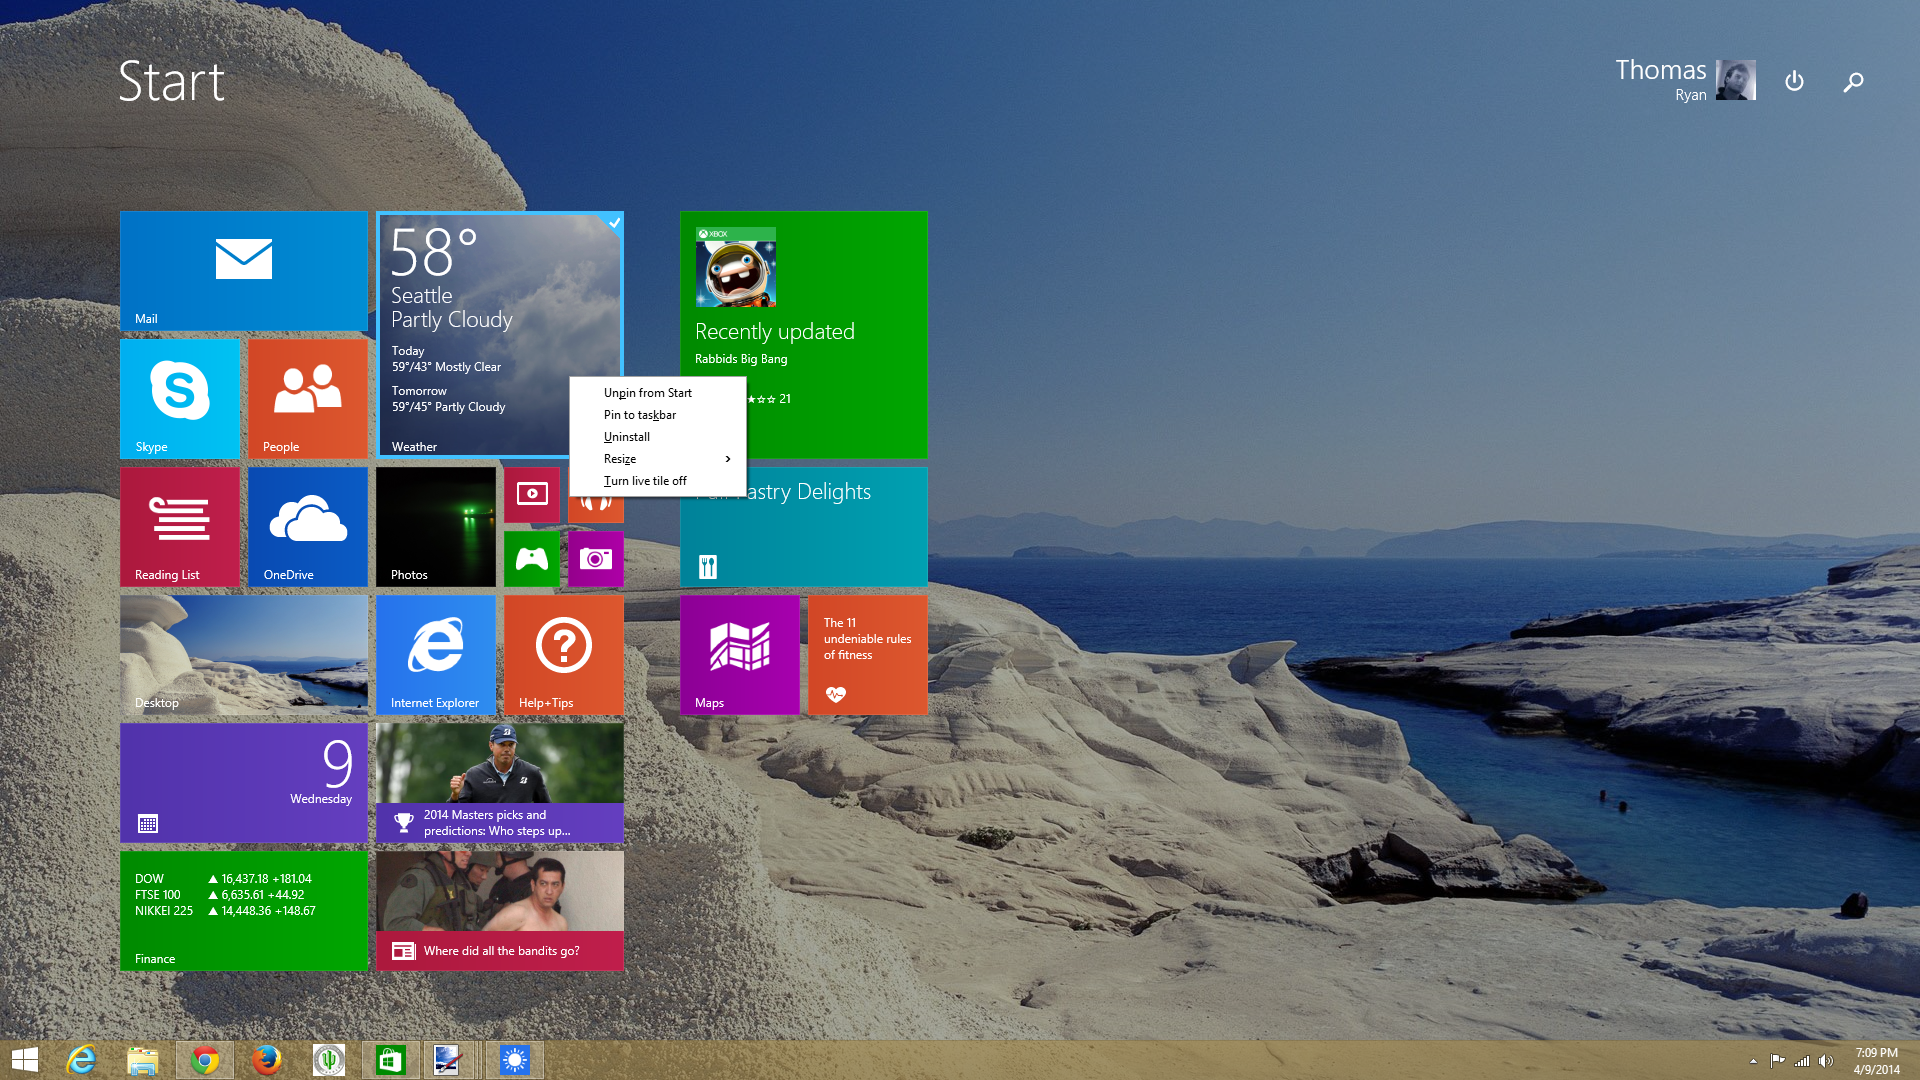Screen dimensions: 1920x1080
Task: Click the Windows Start button on taskbar
Action: click(25, 1060)
